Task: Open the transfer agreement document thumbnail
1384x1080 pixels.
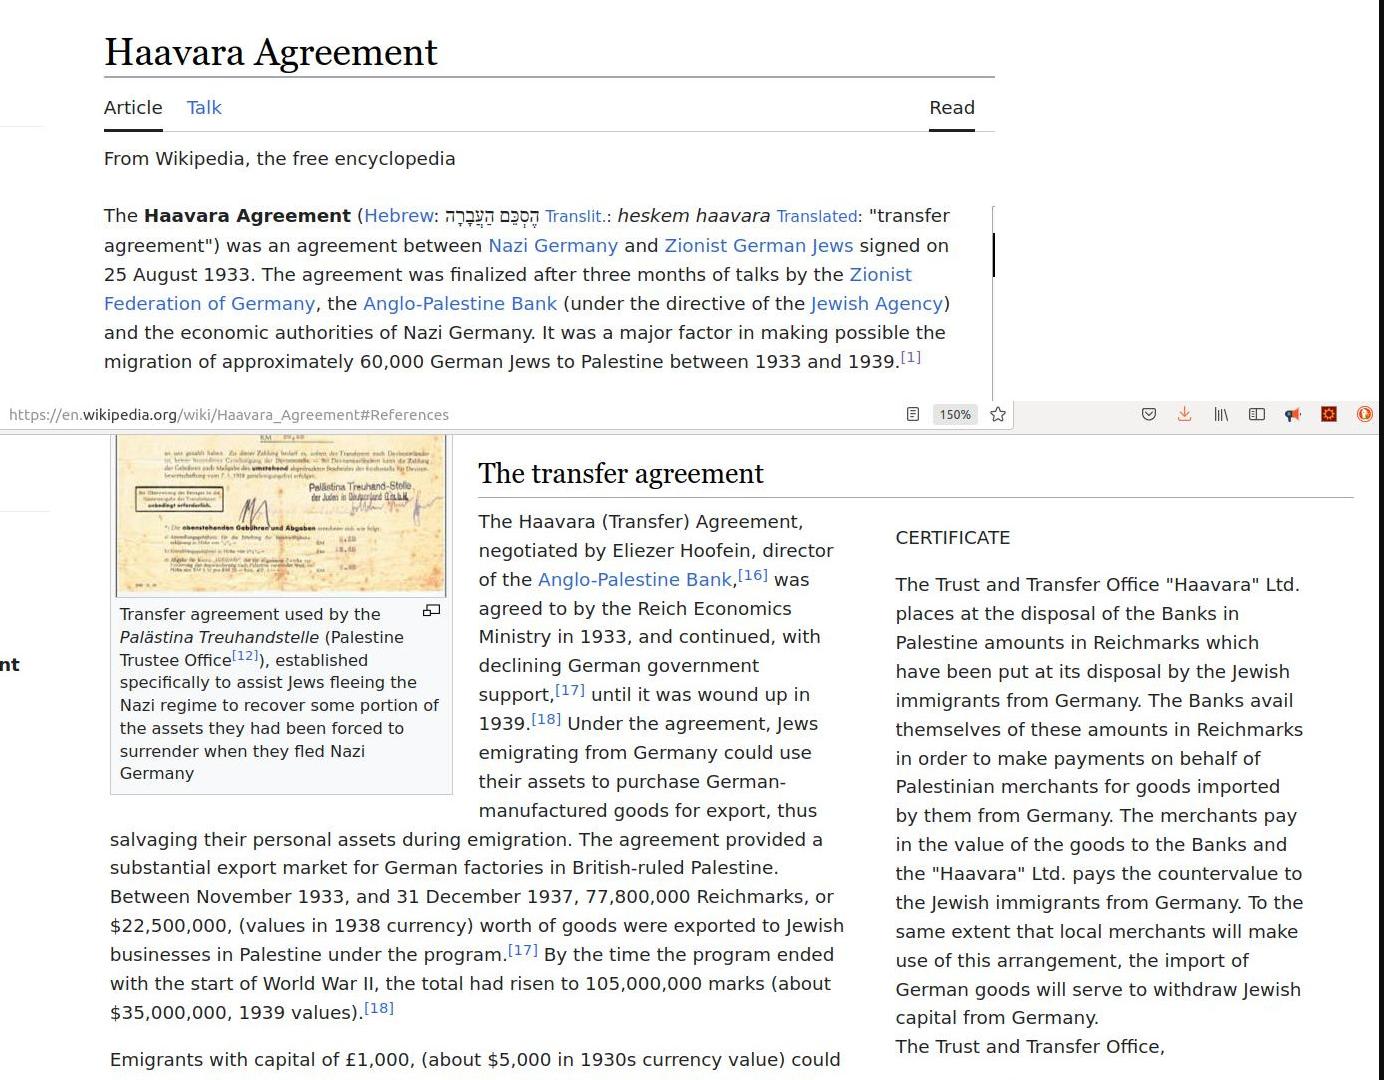Action: [x=281, y=515]
